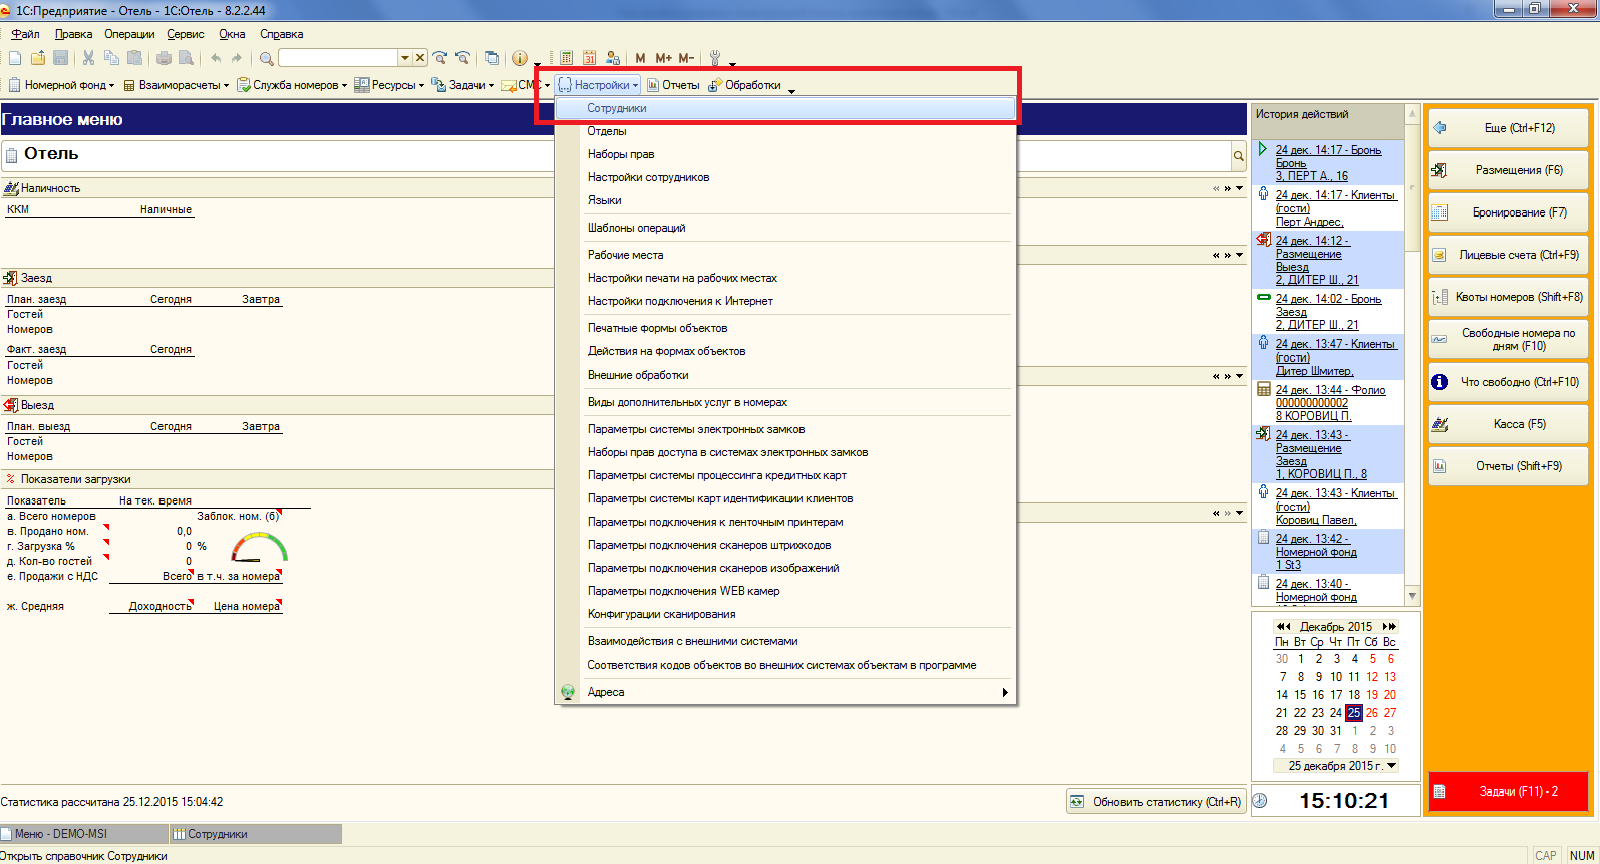
Task: Click the Paste clipboard icon
Action: (x=134, y=58)
